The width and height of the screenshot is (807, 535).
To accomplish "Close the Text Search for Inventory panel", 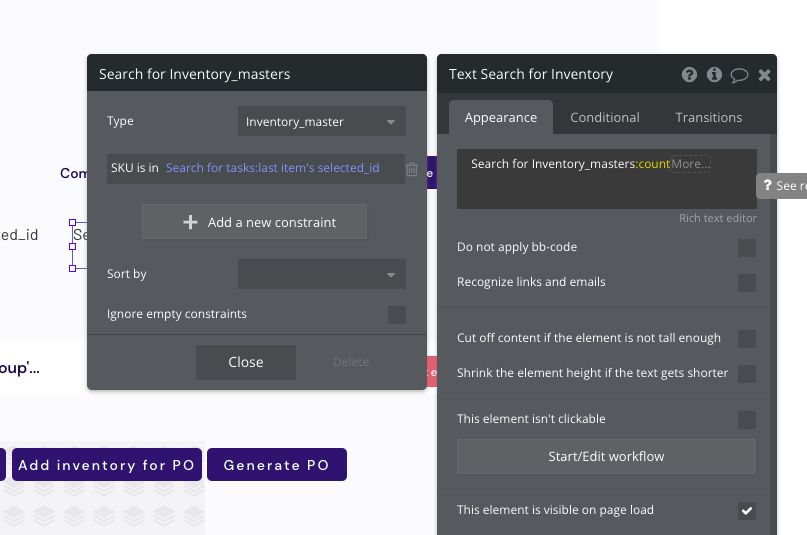I will tap(765, 74).
